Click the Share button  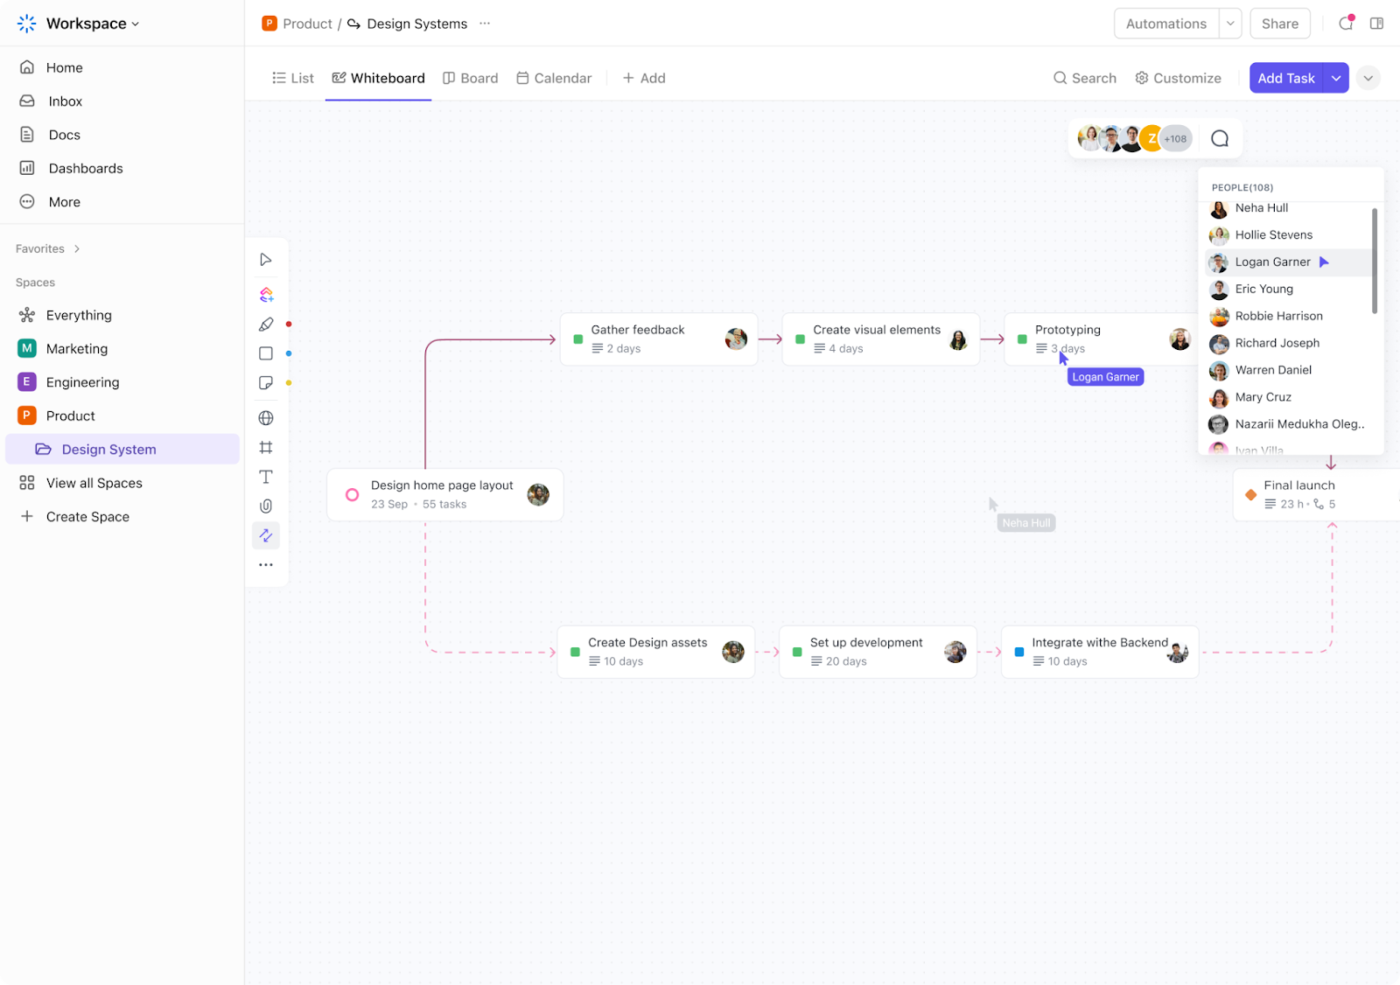(x=1280, y=24)
